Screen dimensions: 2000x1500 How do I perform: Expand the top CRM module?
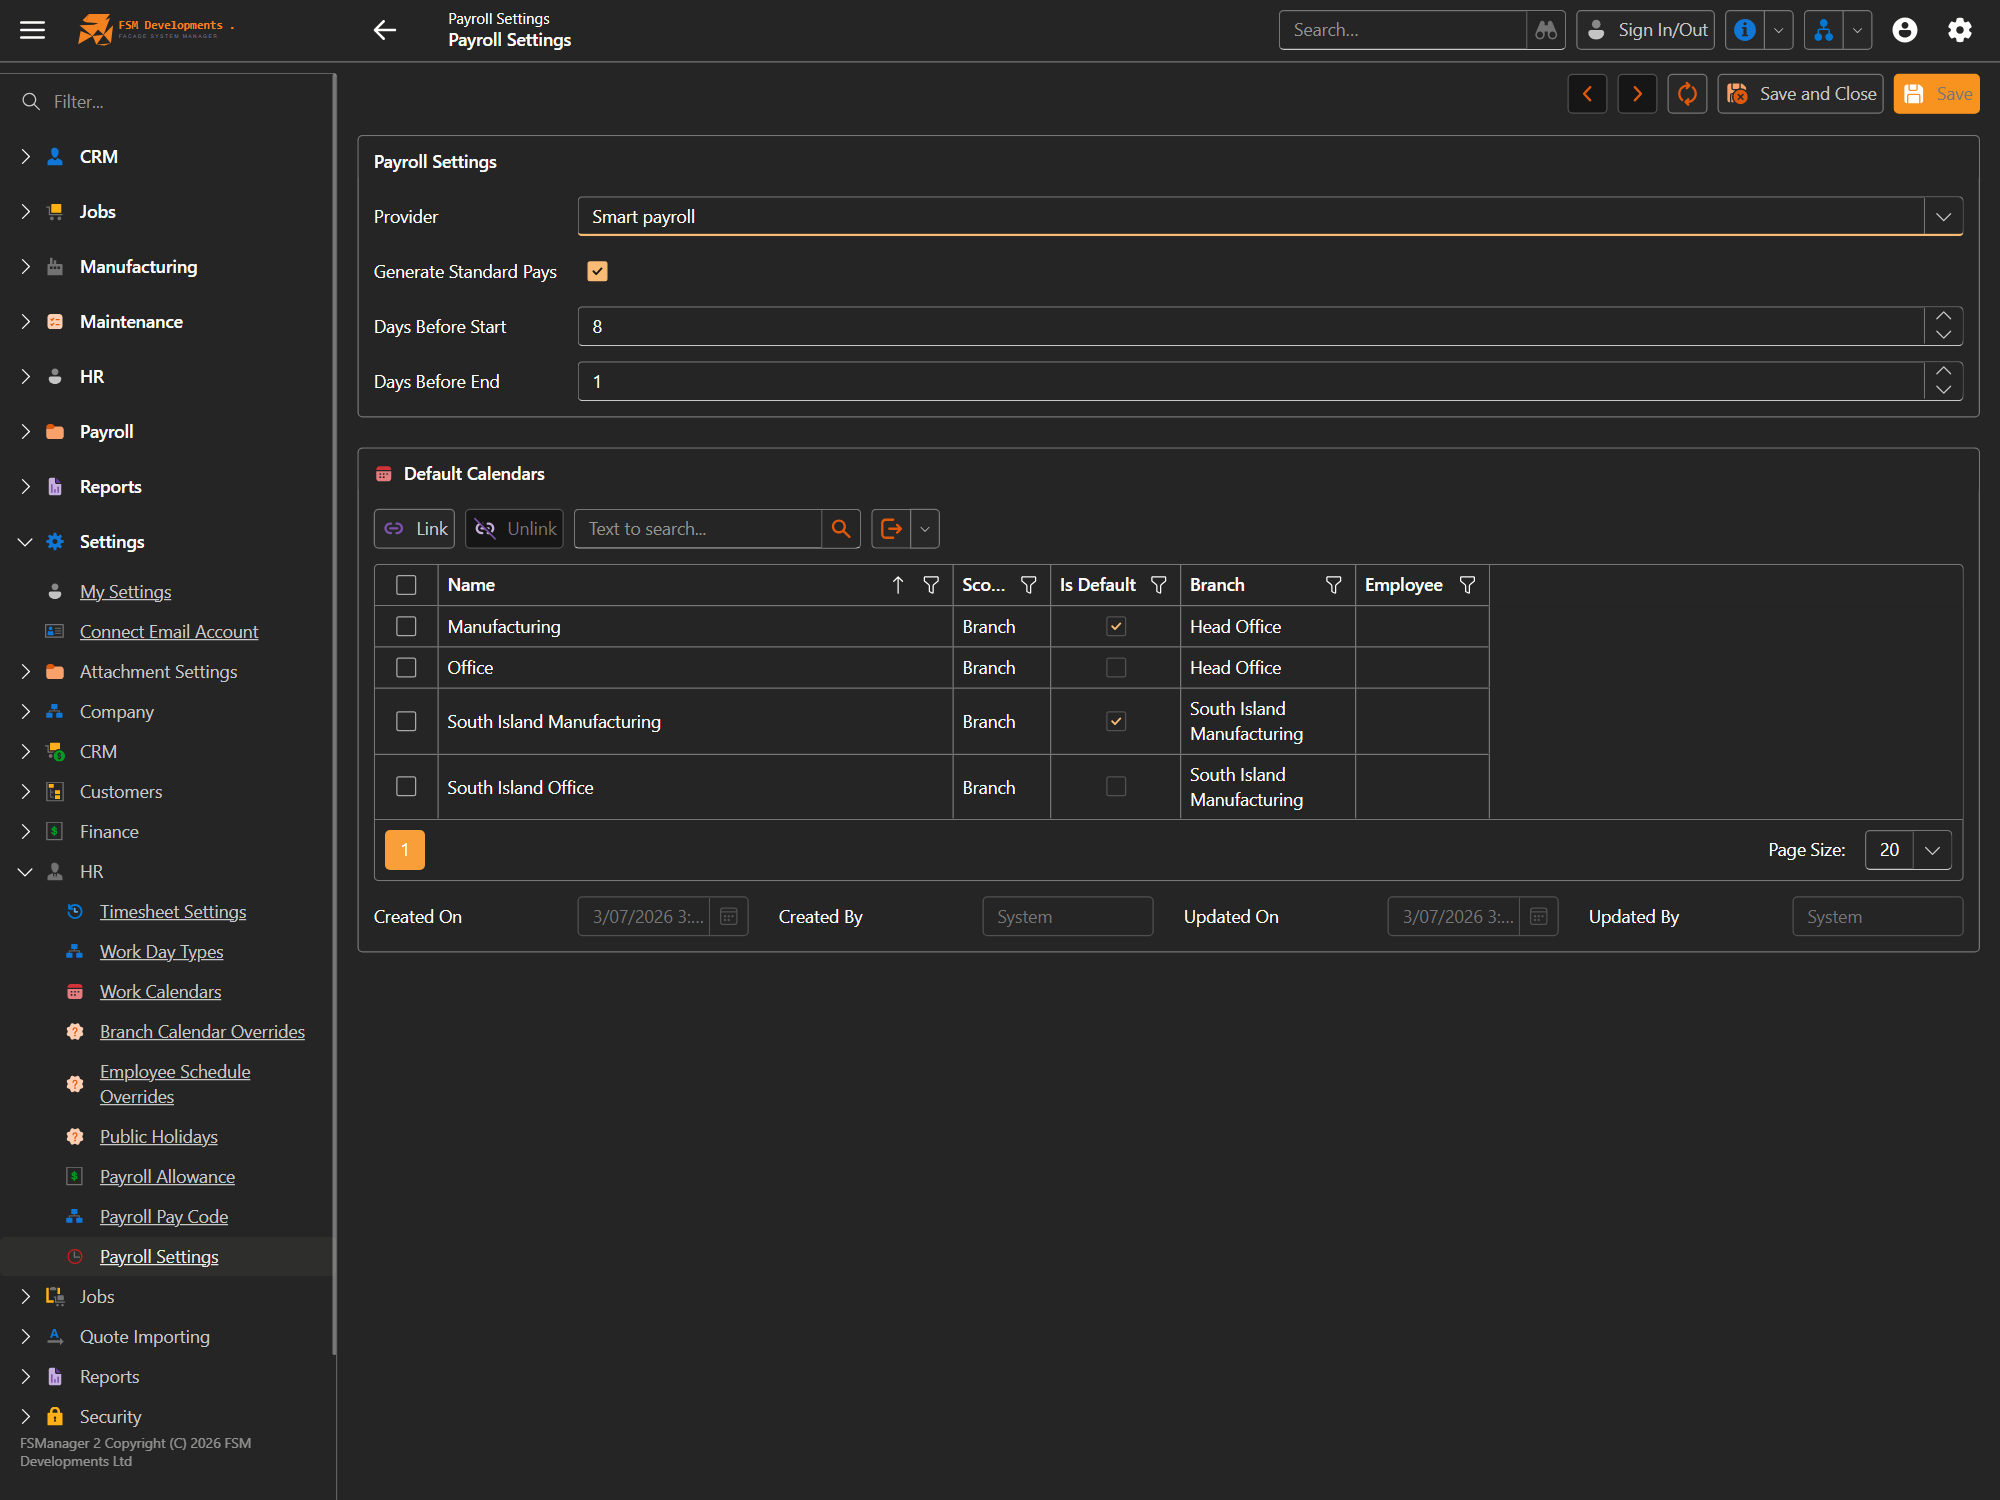[x=25, y=157]
